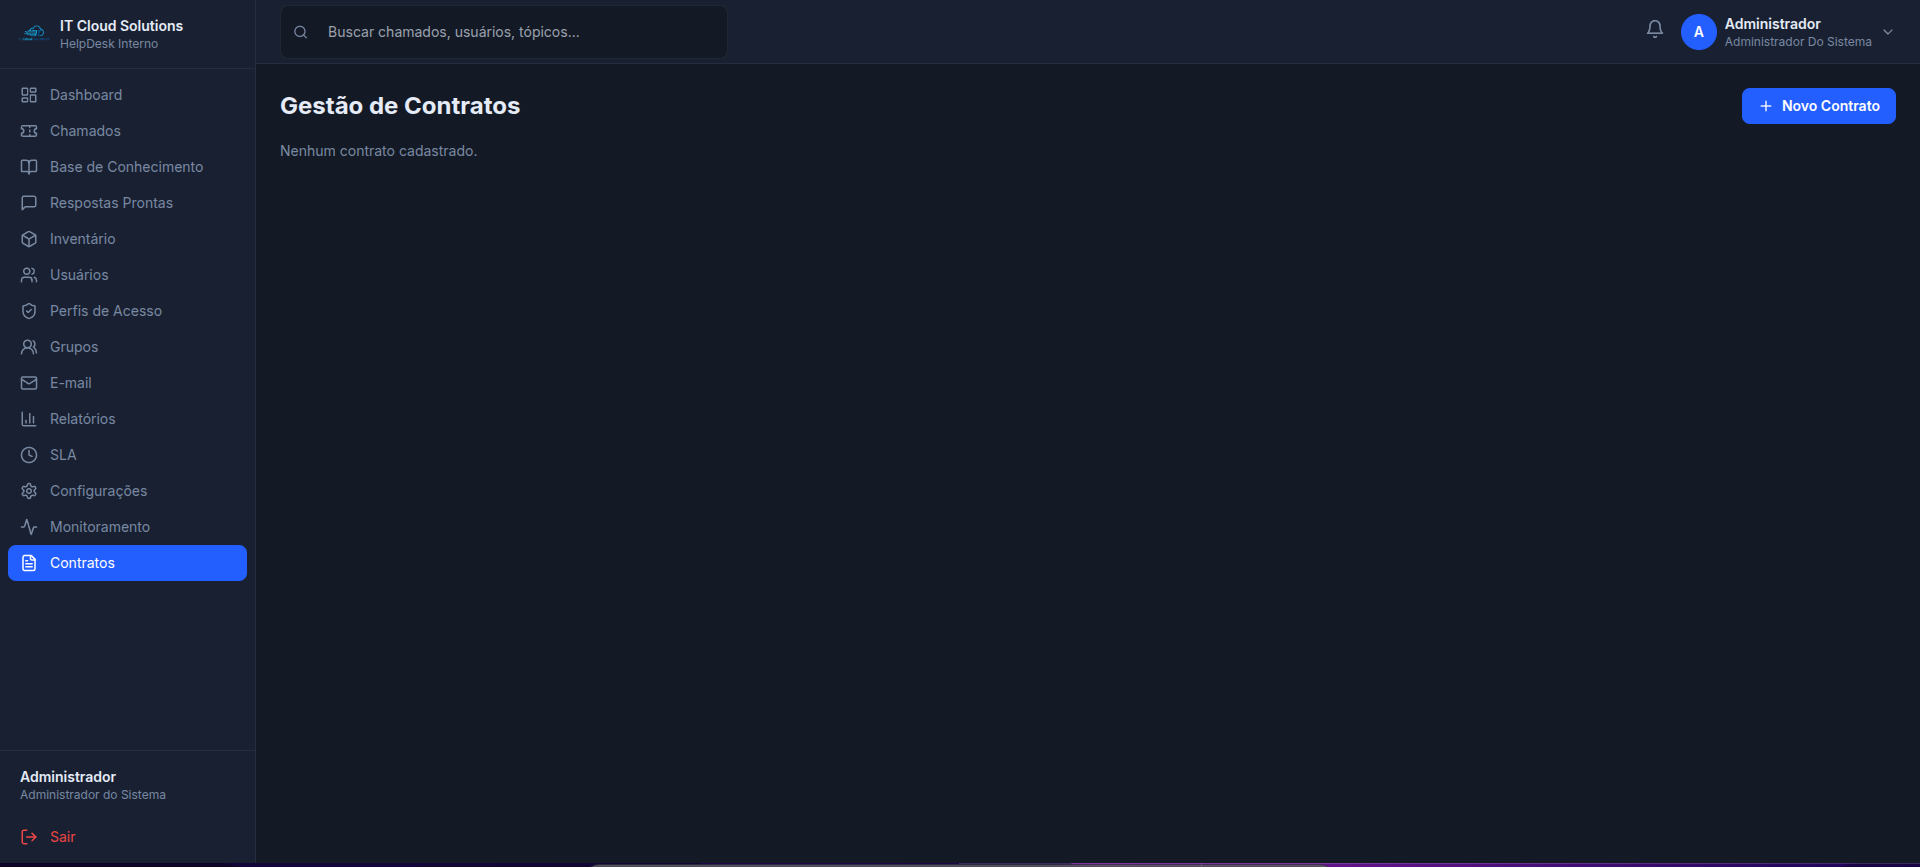This screenshot has height=867, width=1920.
Task: Click the Gestão de Contratos heading
Action: point(400,106)
